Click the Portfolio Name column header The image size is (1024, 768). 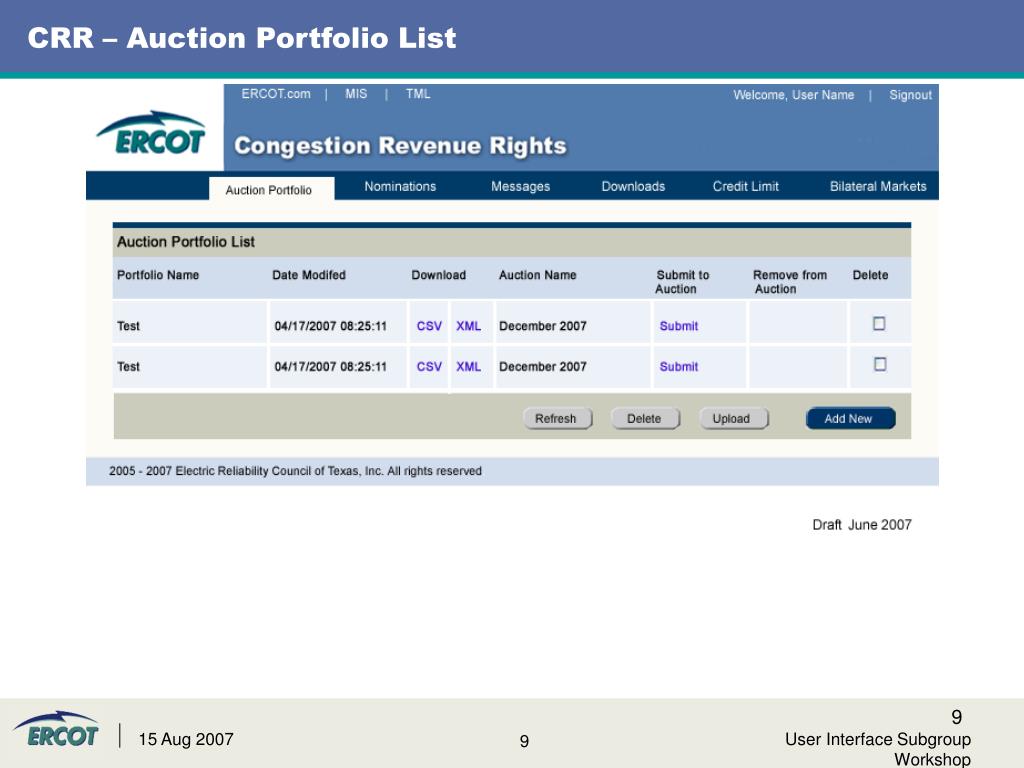point(158,275)
